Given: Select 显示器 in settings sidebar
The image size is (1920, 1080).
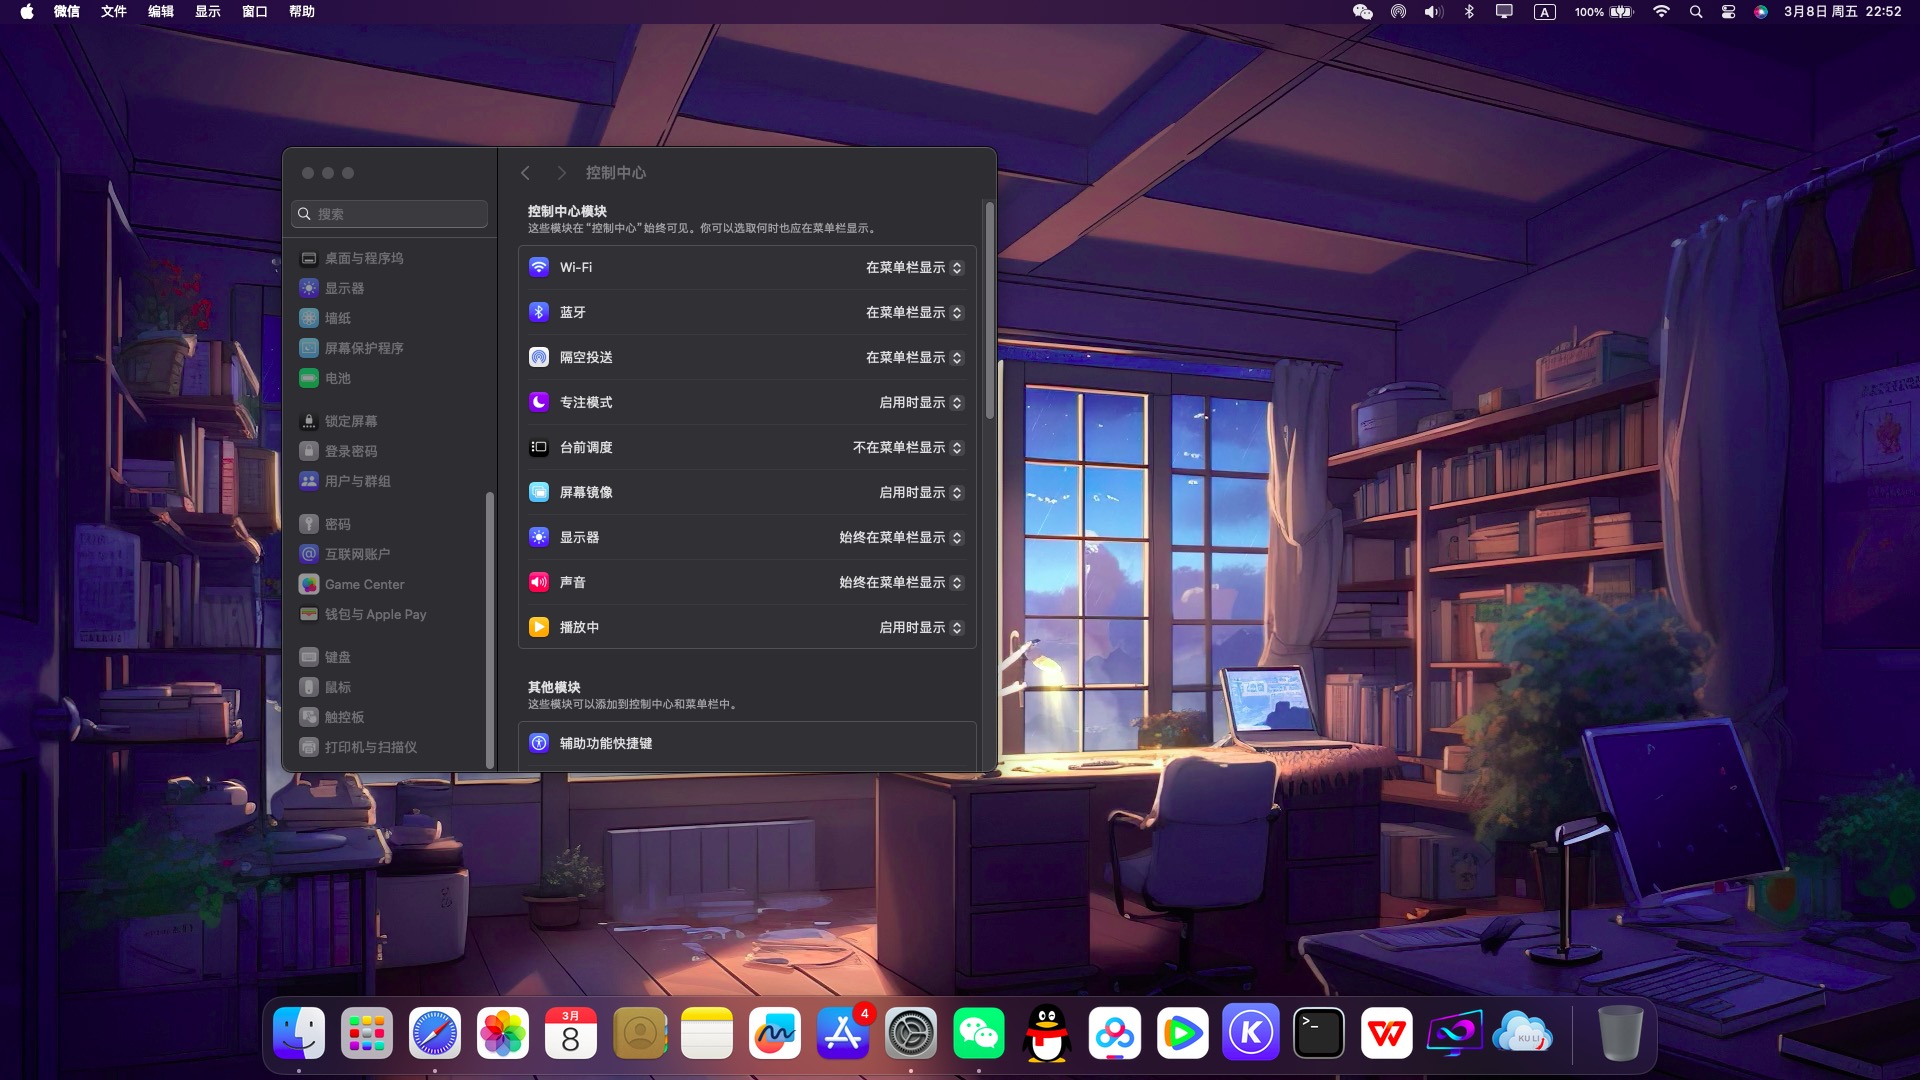Looking at the screenshot, I should tap(344, 288).
